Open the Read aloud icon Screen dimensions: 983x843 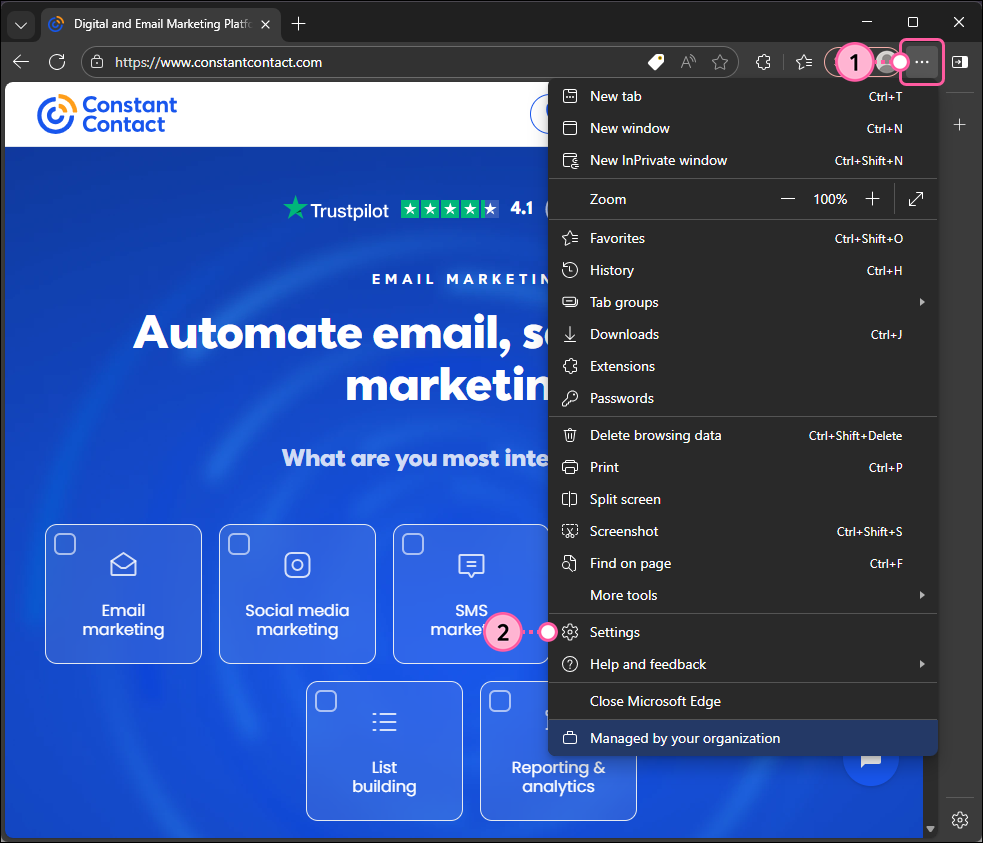688,61
